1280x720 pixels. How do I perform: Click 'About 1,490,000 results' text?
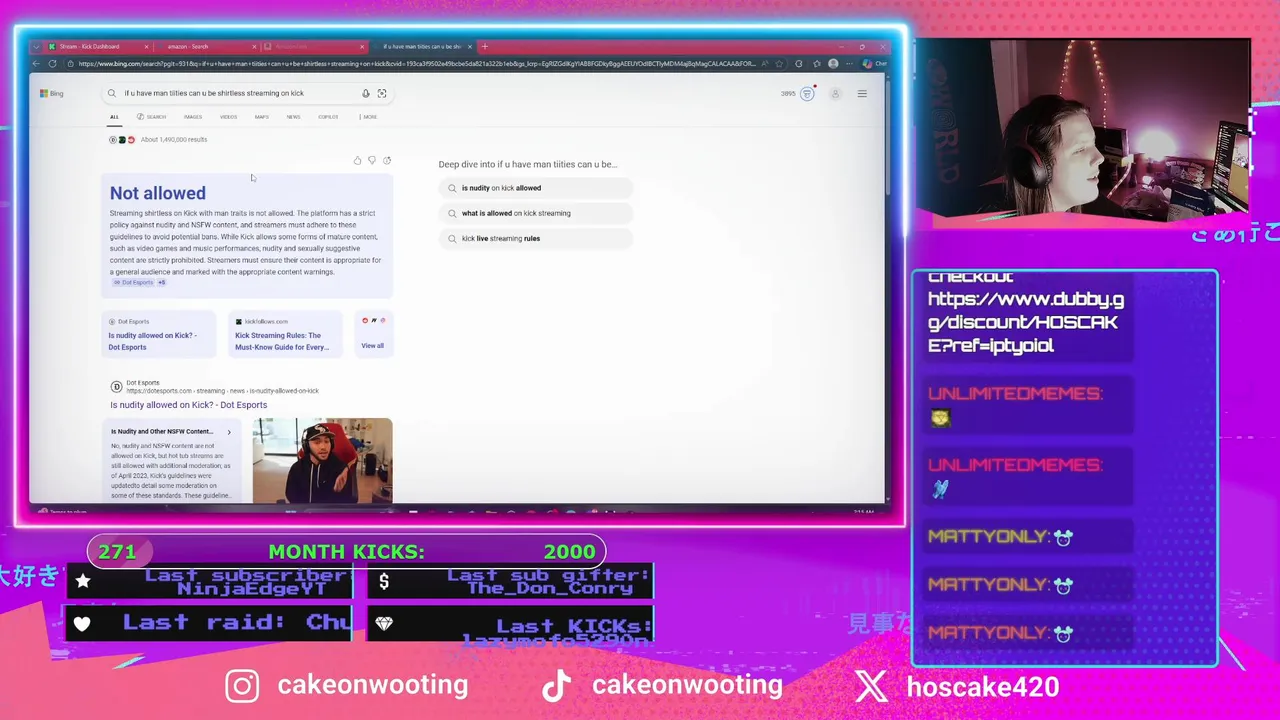point(174,140)
